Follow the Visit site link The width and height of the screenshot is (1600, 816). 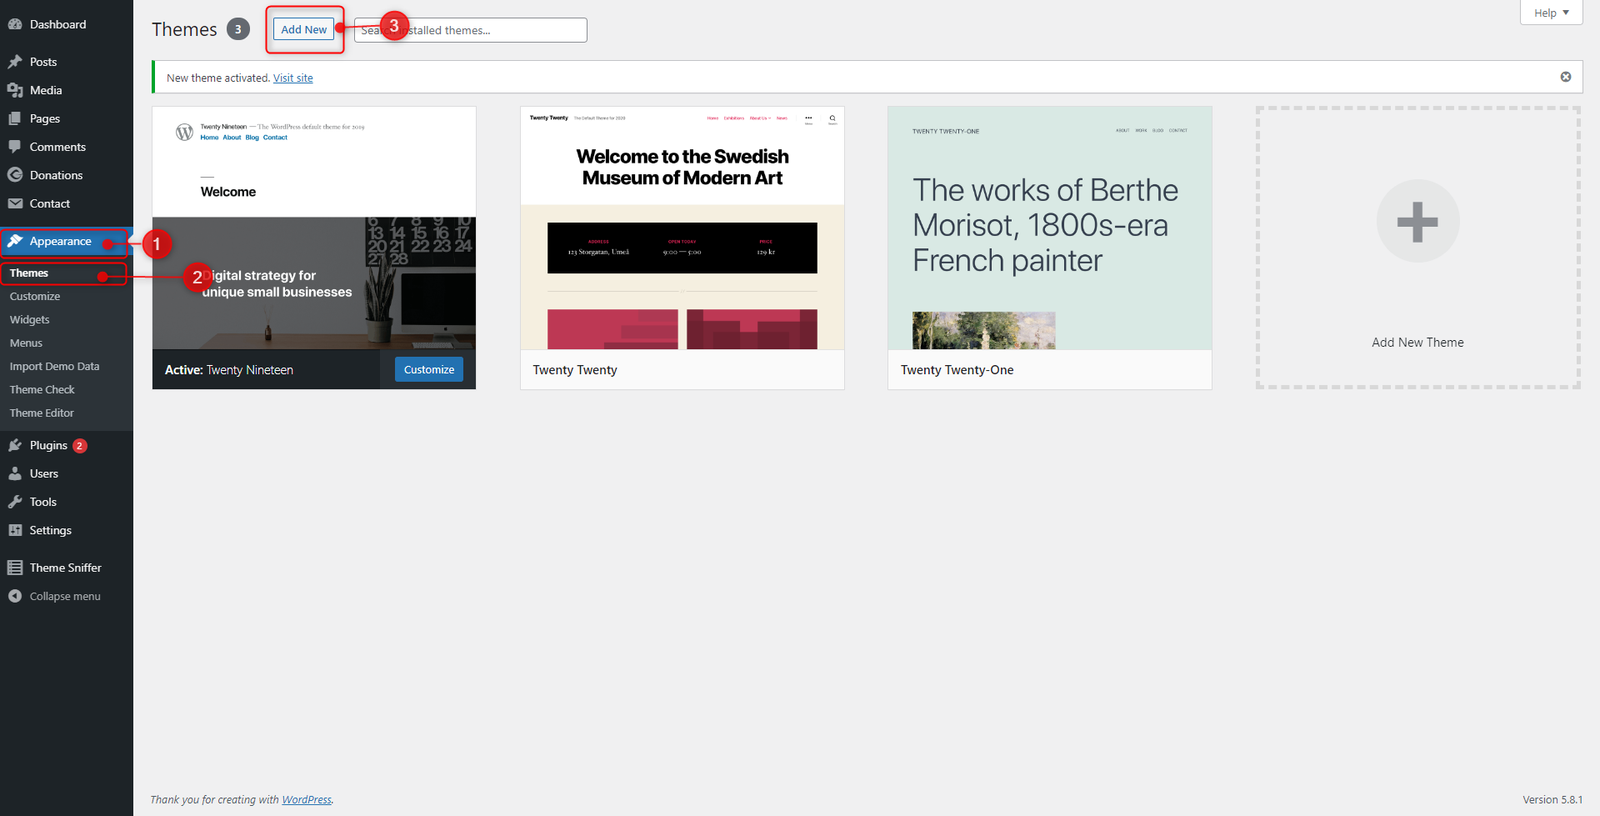[x=293, y=78]
